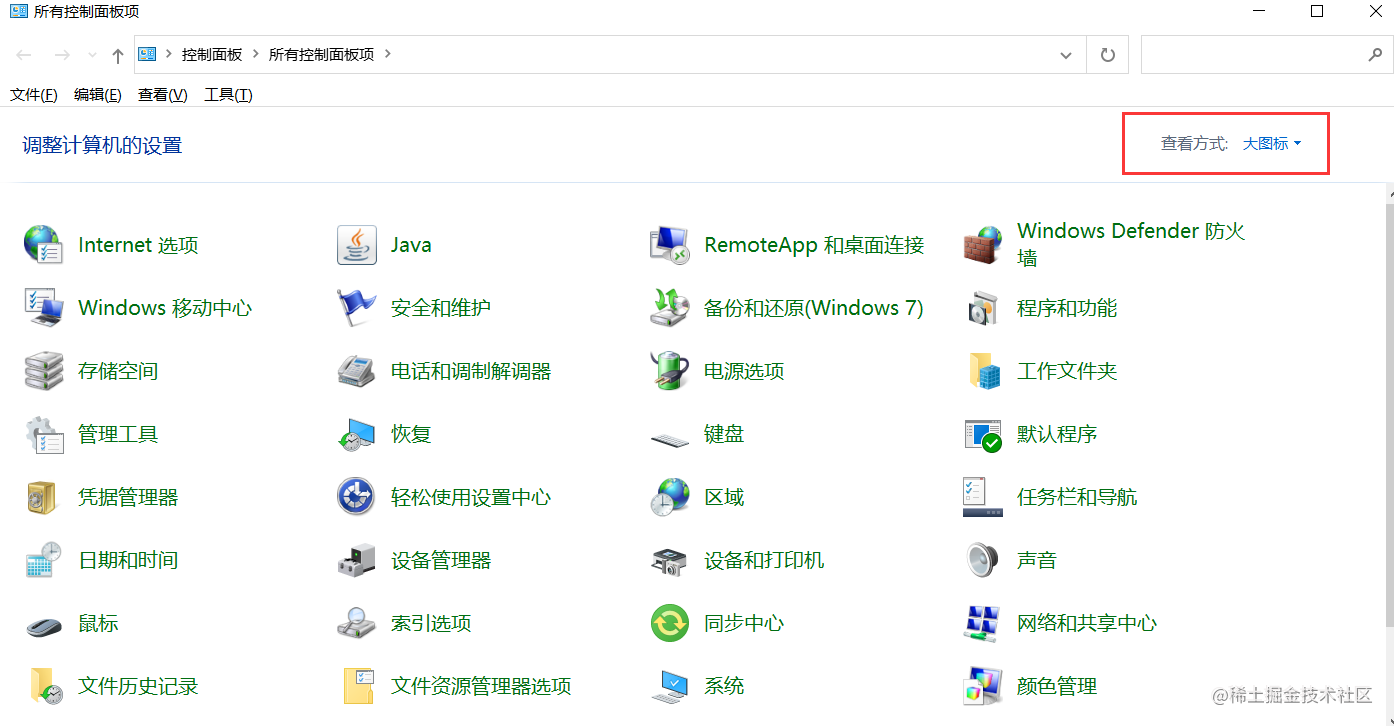Open the 索引选项 magnifier icon
The height and width of the screenshot is (726, 1394).
356,623
